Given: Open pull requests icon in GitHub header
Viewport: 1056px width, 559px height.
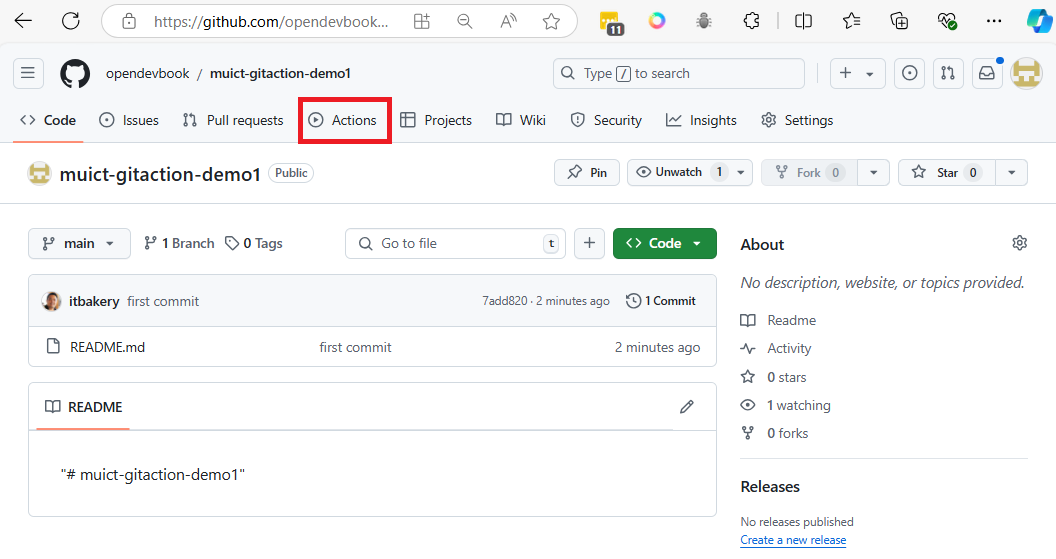Looking at the screenshot, I should pos(948,73).
